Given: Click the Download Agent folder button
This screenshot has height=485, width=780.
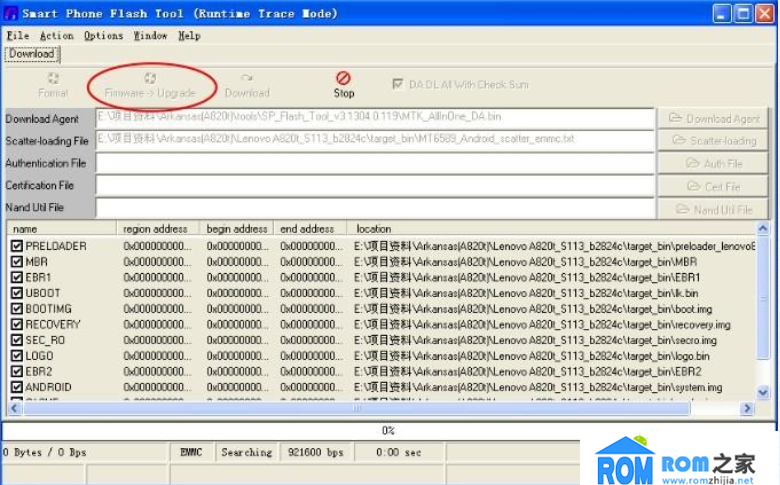Looking at the screenshot, I should [713, 118].
